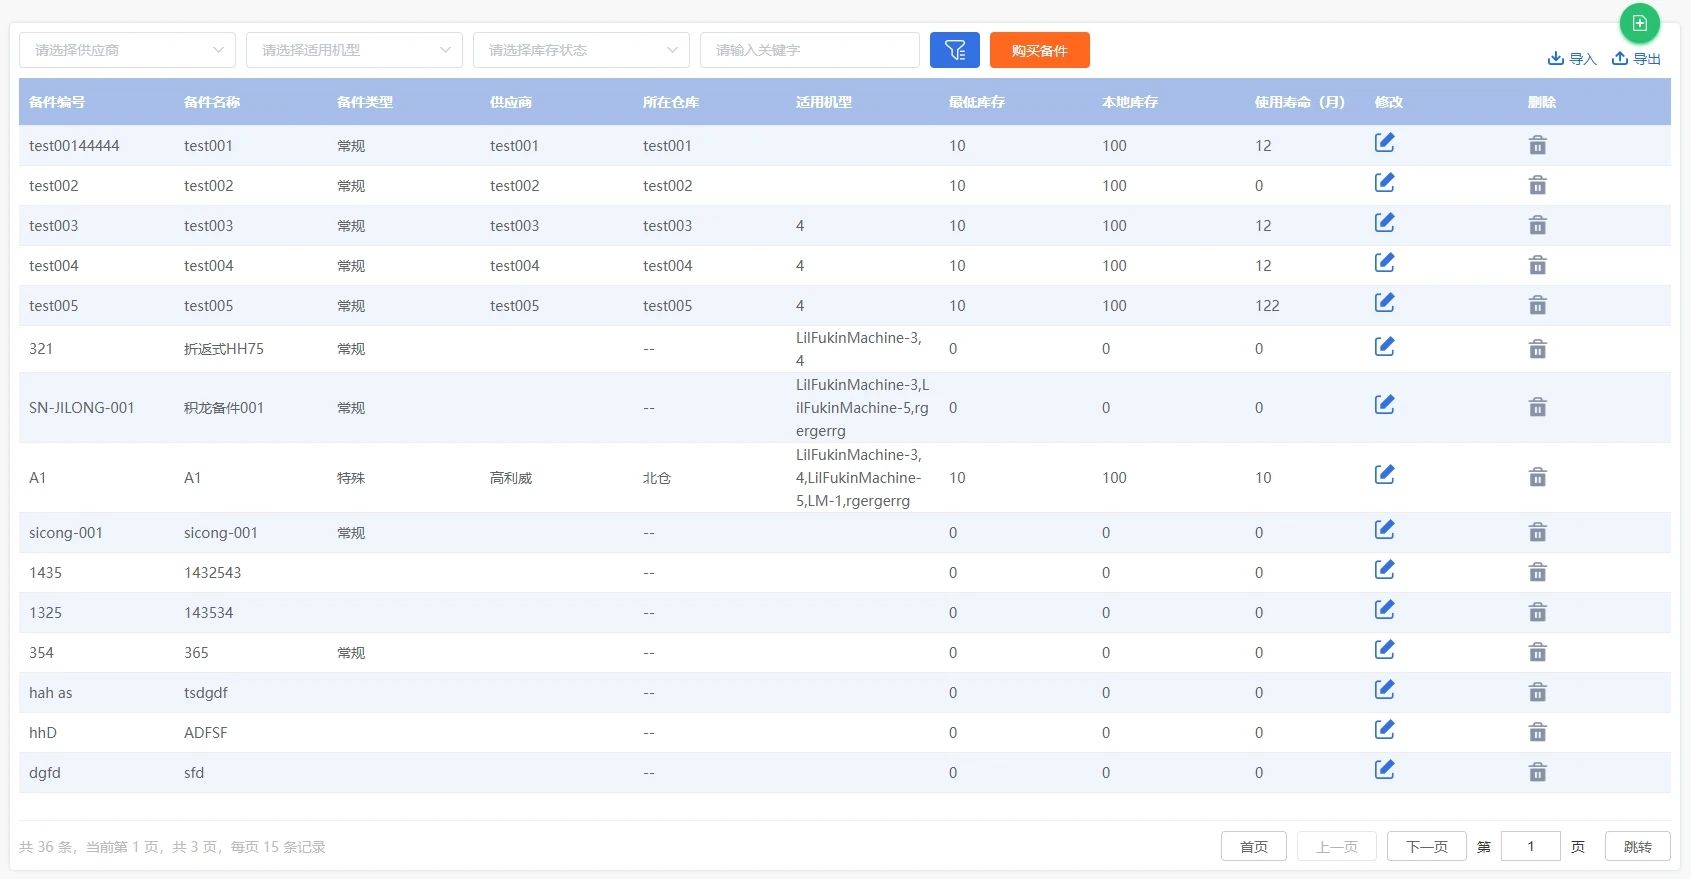The image size is (1691, 879).
Task: Edit the hhD ADFSF row
Action: (x=1384, y=730)
